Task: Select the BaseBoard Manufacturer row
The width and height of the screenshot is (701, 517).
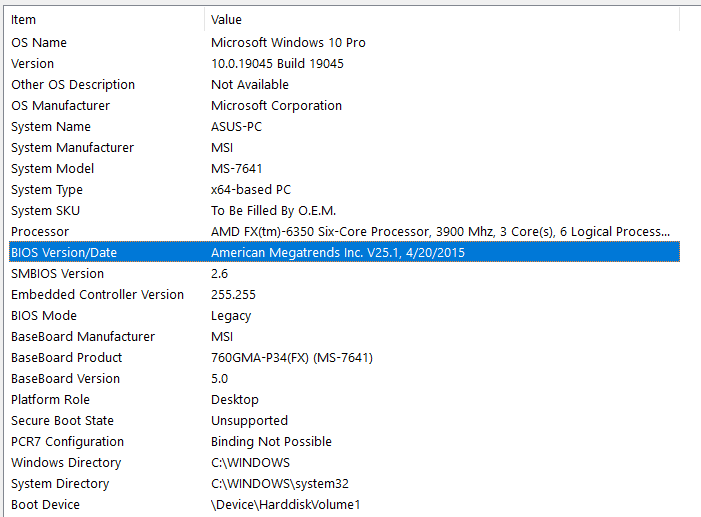Action: tap(344, 336)
